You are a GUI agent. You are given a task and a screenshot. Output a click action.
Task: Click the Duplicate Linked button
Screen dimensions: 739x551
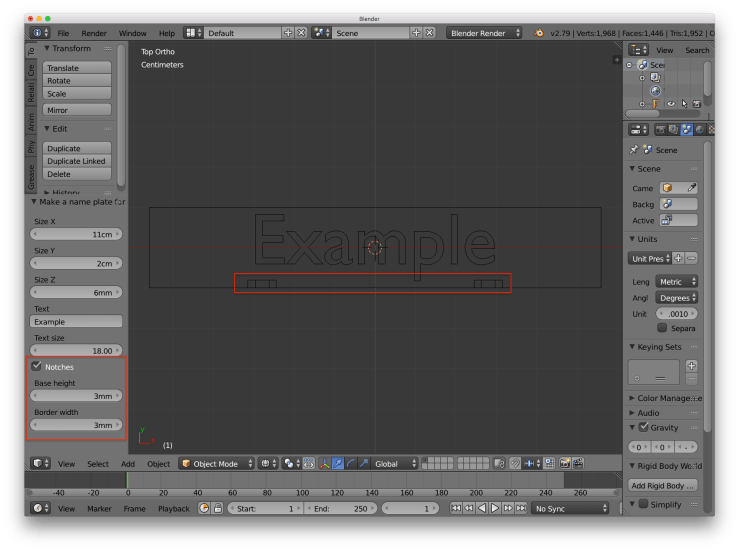click(x=77, y=161)
